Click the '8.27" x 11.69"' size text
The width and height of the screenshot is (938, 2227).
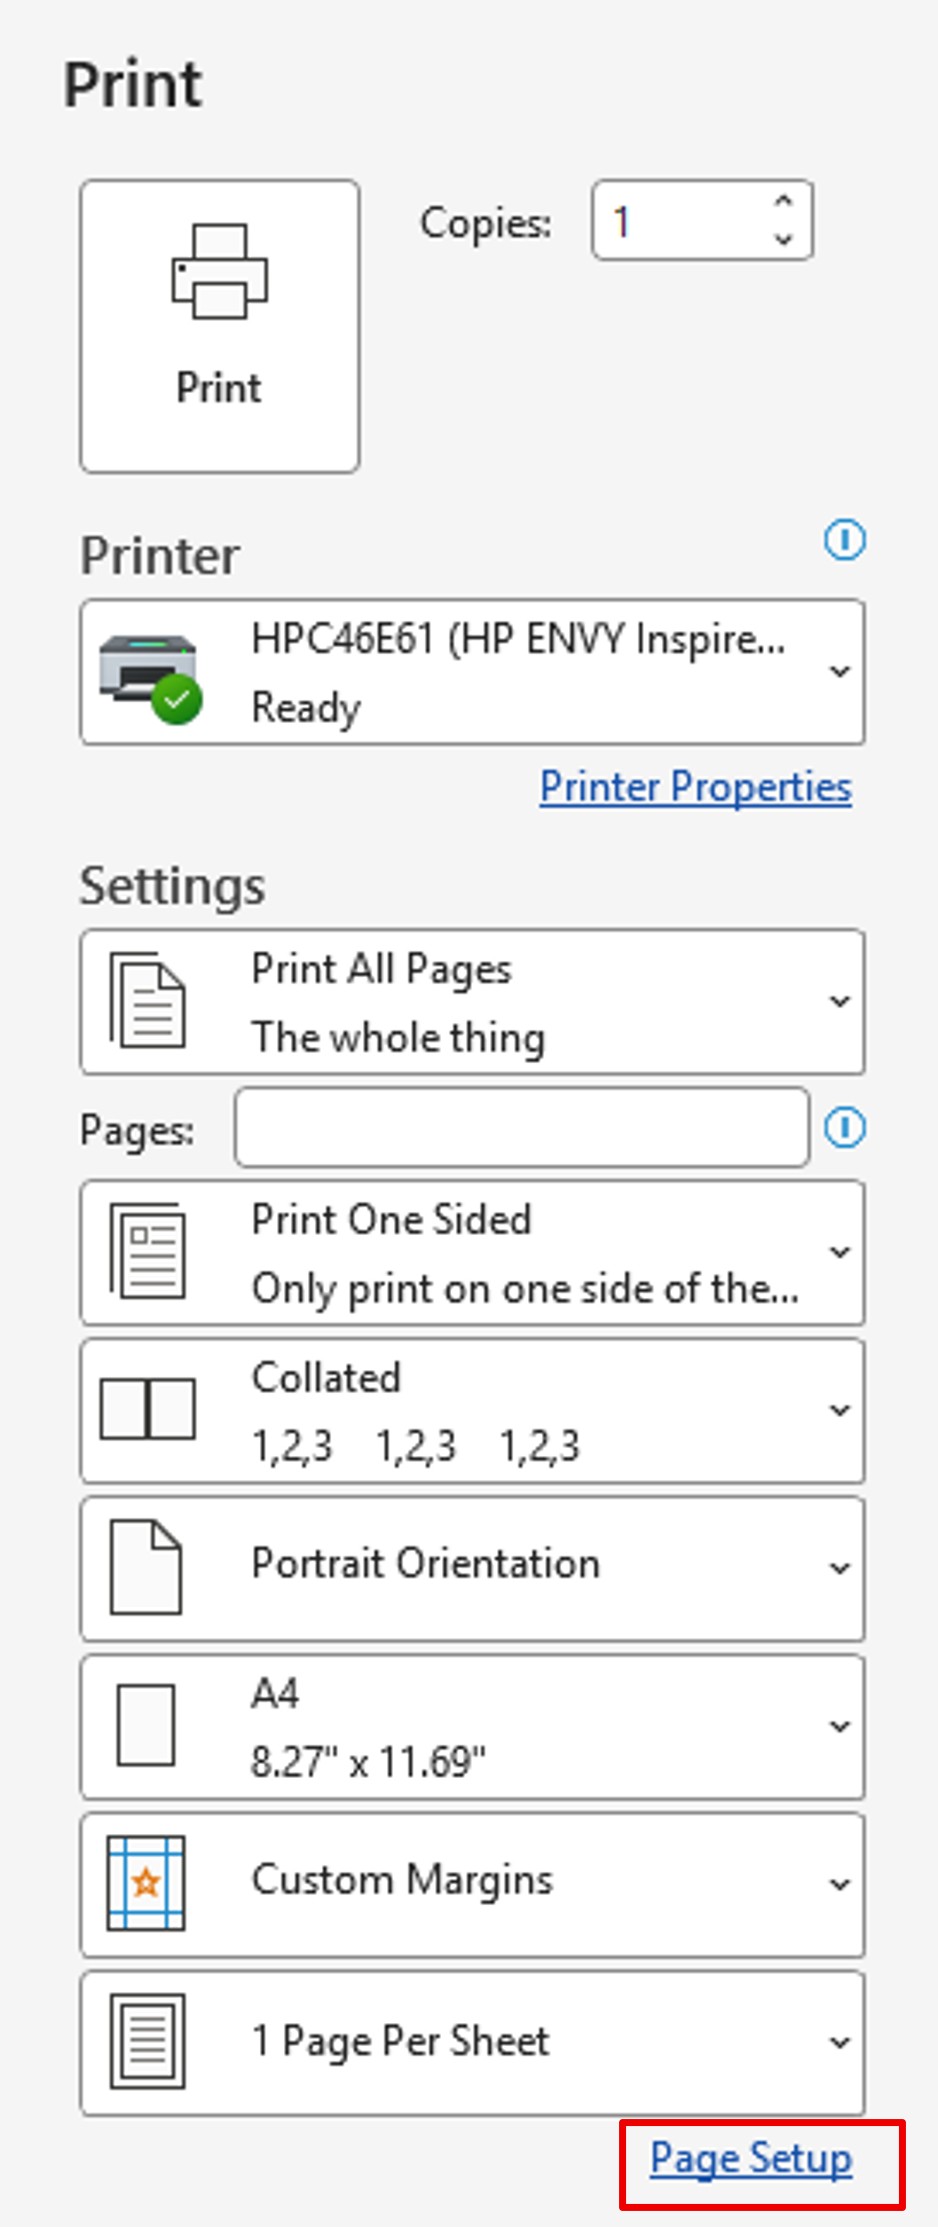pos(368,1762)
